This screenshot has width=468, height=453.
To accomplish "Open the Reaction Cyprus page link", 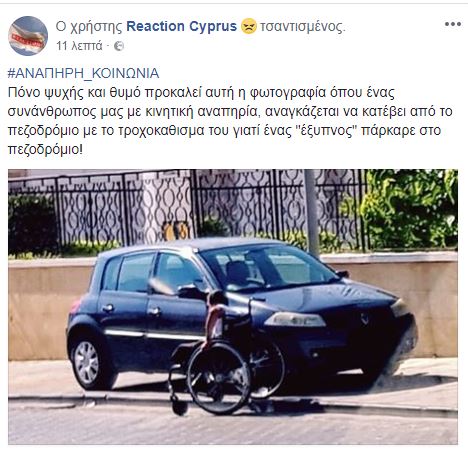I will pyautogui.click(x=182, y=26).
